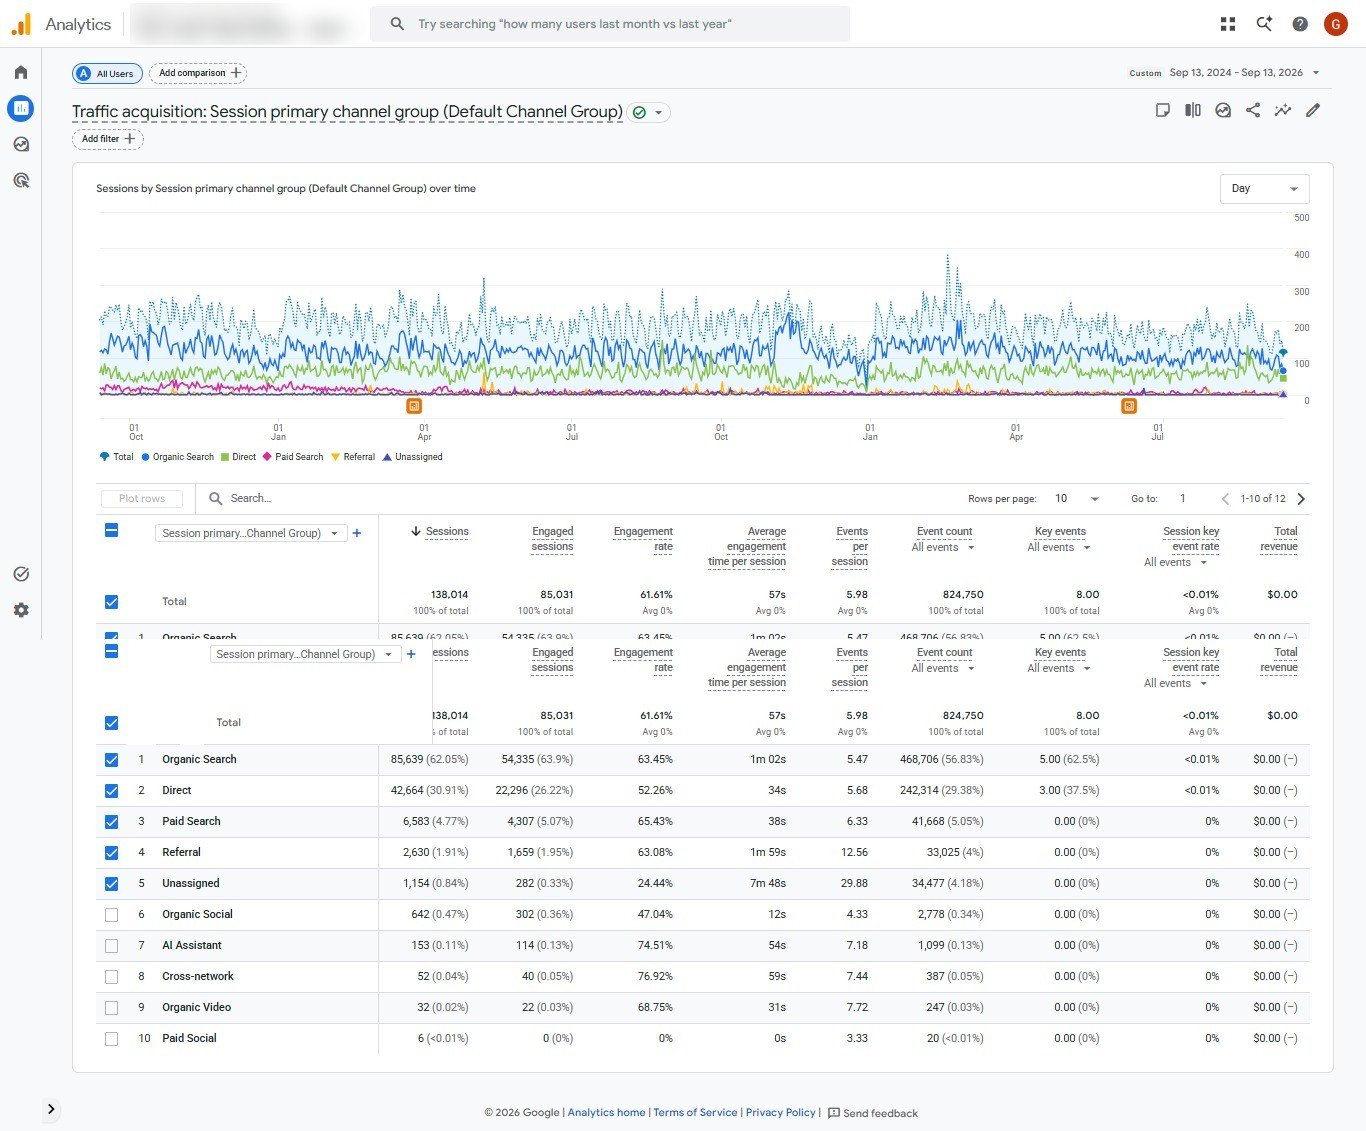Click the first orange annotation marker near Apr
1366x1131 pixels.
pos(414,406)
